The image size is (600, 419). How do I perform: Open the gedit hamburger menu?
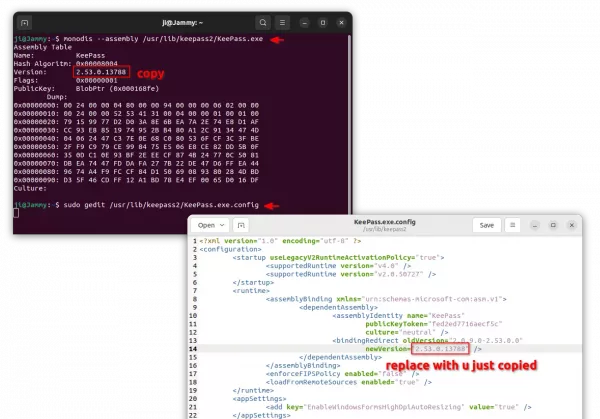pos(513,225)
